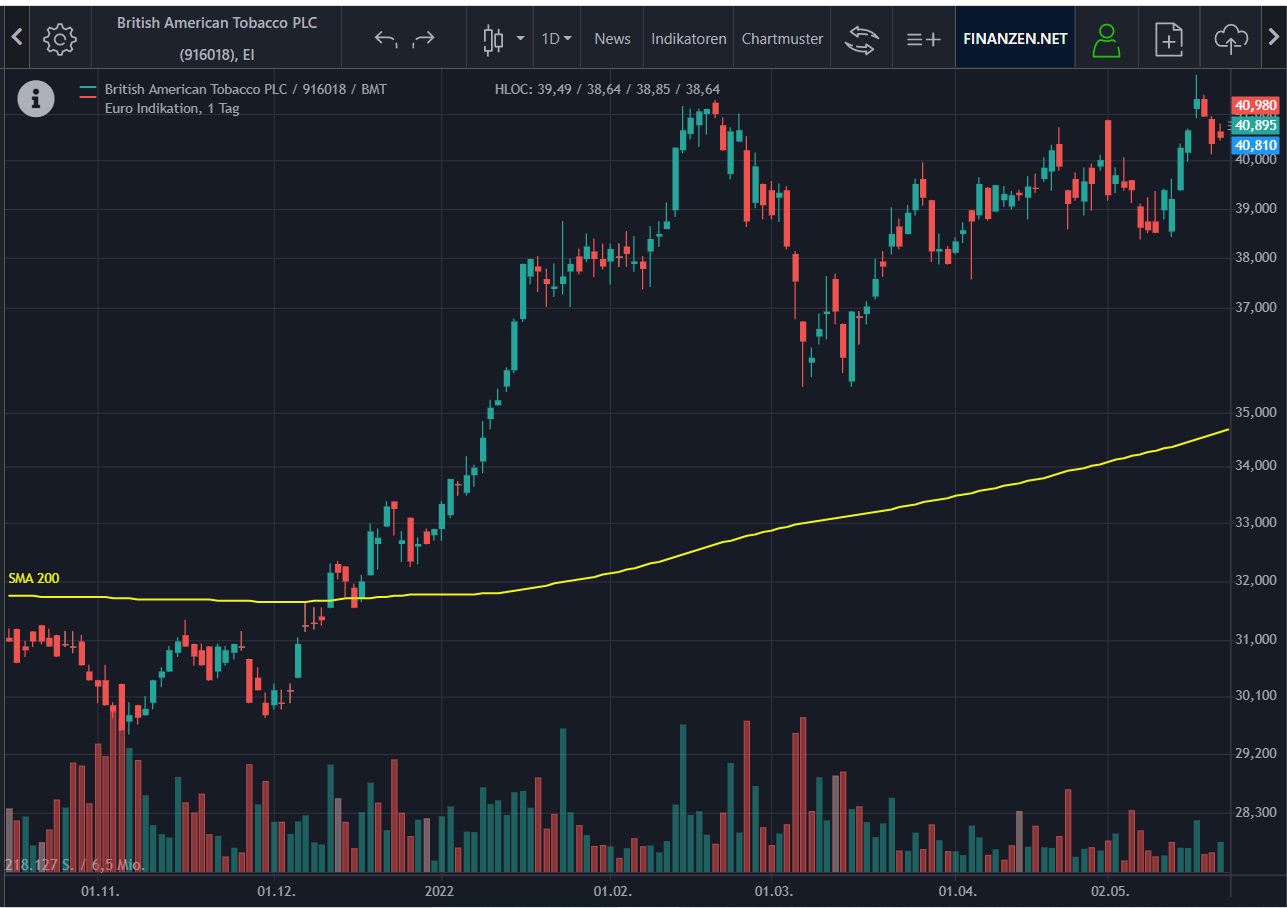Redo last chart action
Viewport: 1287px width, 908px height.
click(x=424, y=39)
